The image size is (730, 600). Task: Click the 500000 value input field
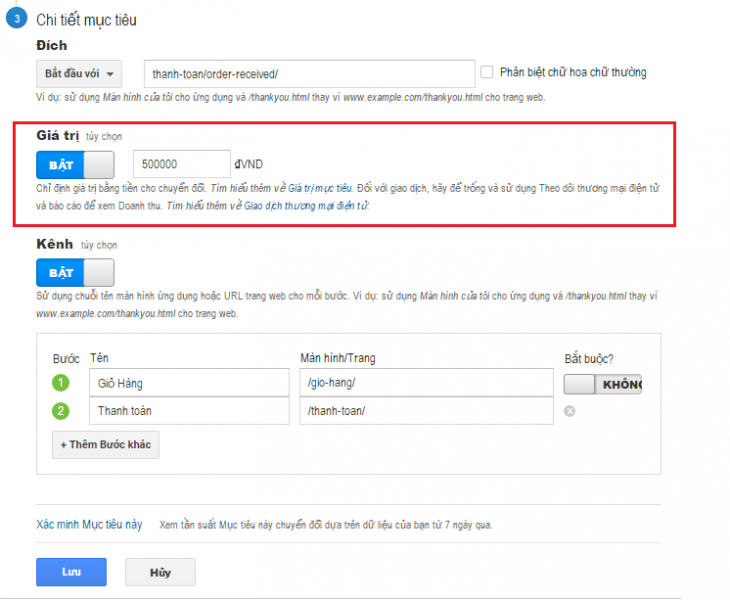point(181,164)
